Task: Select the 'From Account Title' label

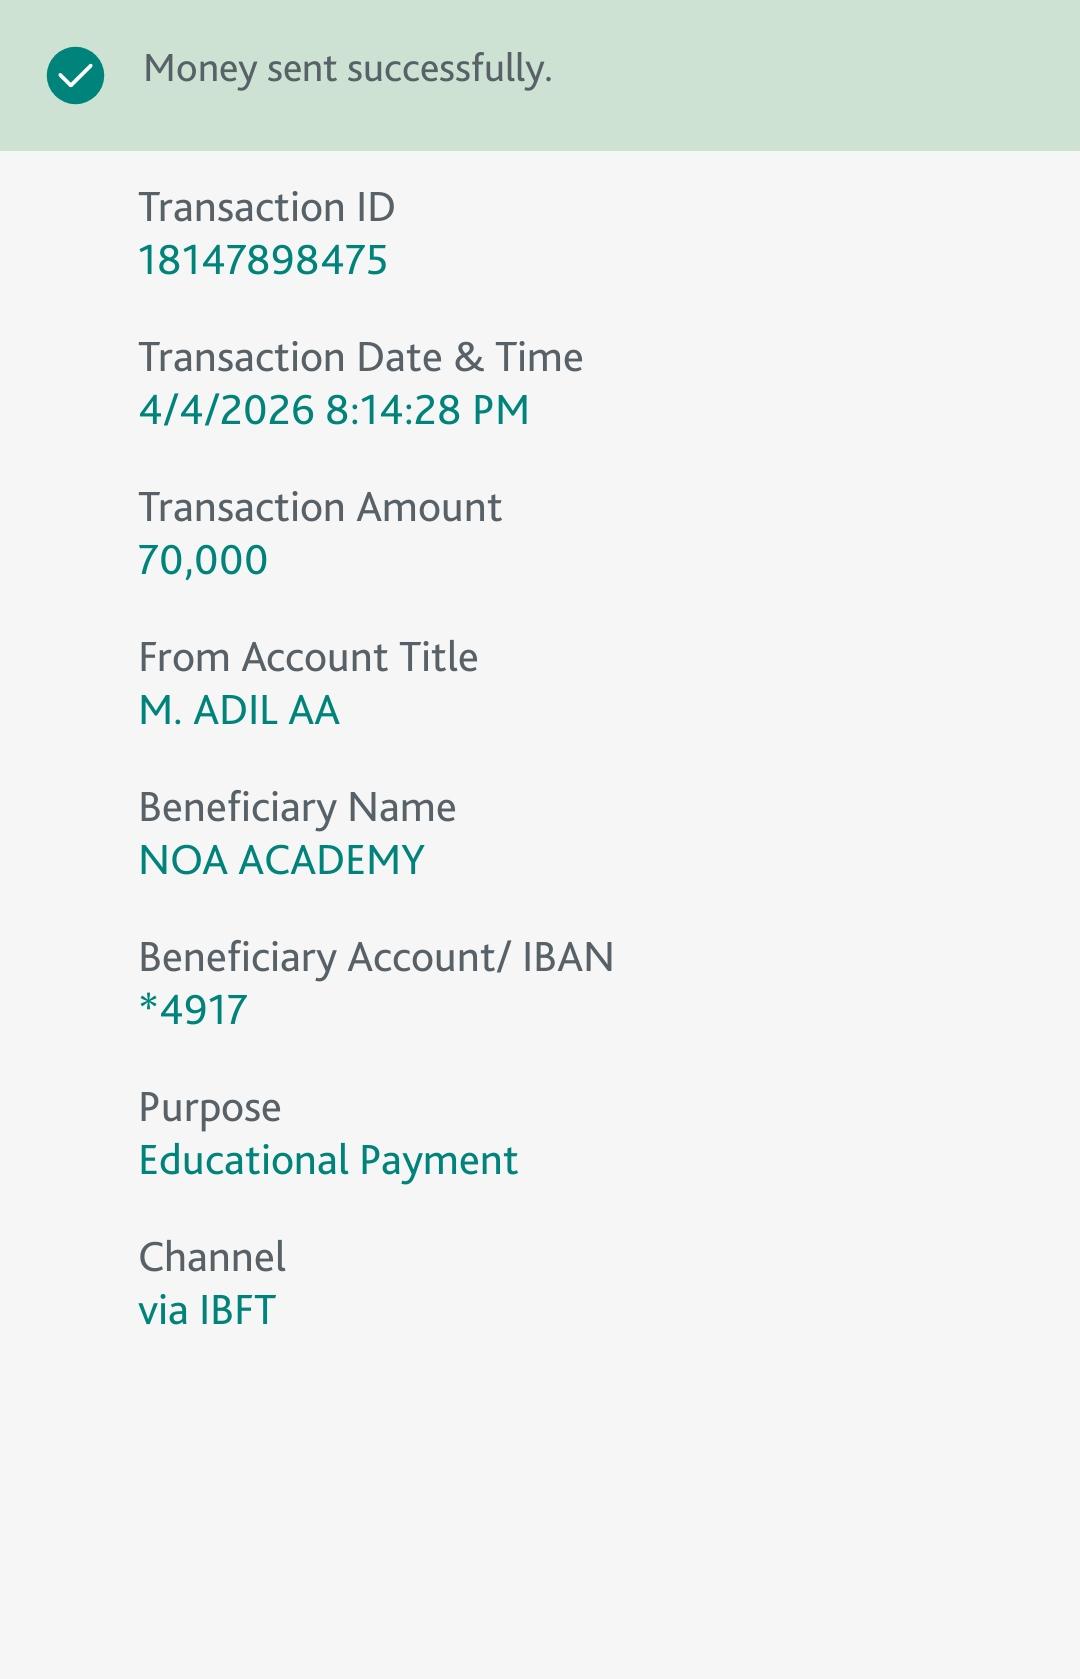Action: point(308,657)
